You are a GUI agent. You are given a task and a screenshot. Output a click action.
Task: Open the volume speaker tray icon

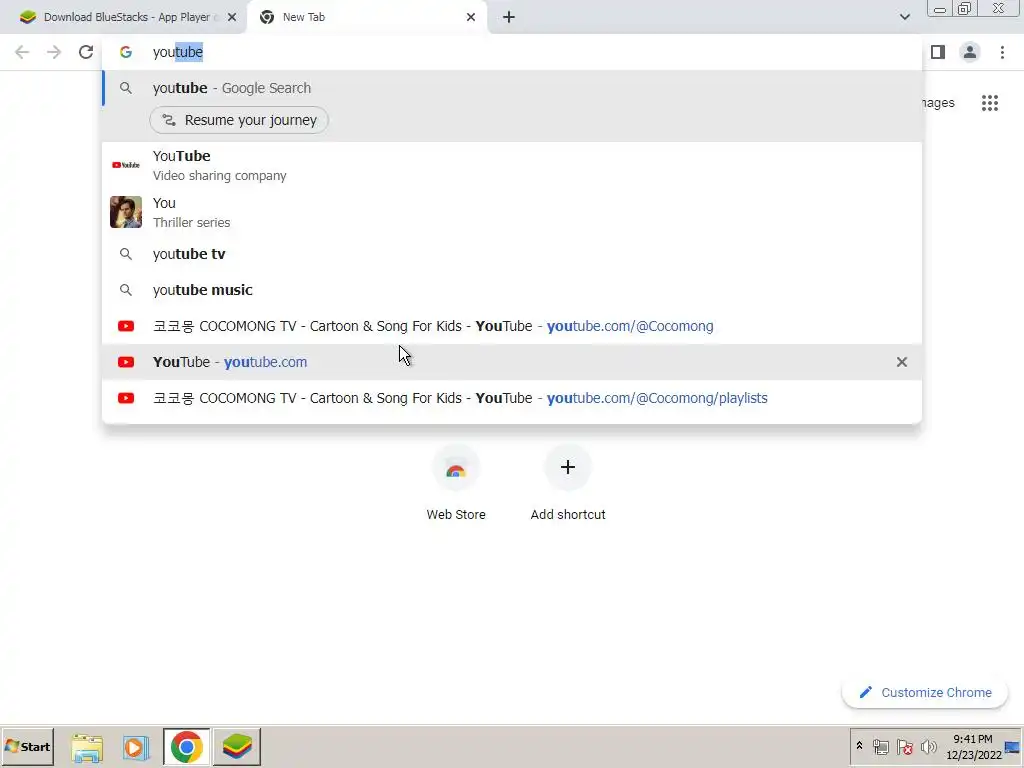tap(928, 746)
